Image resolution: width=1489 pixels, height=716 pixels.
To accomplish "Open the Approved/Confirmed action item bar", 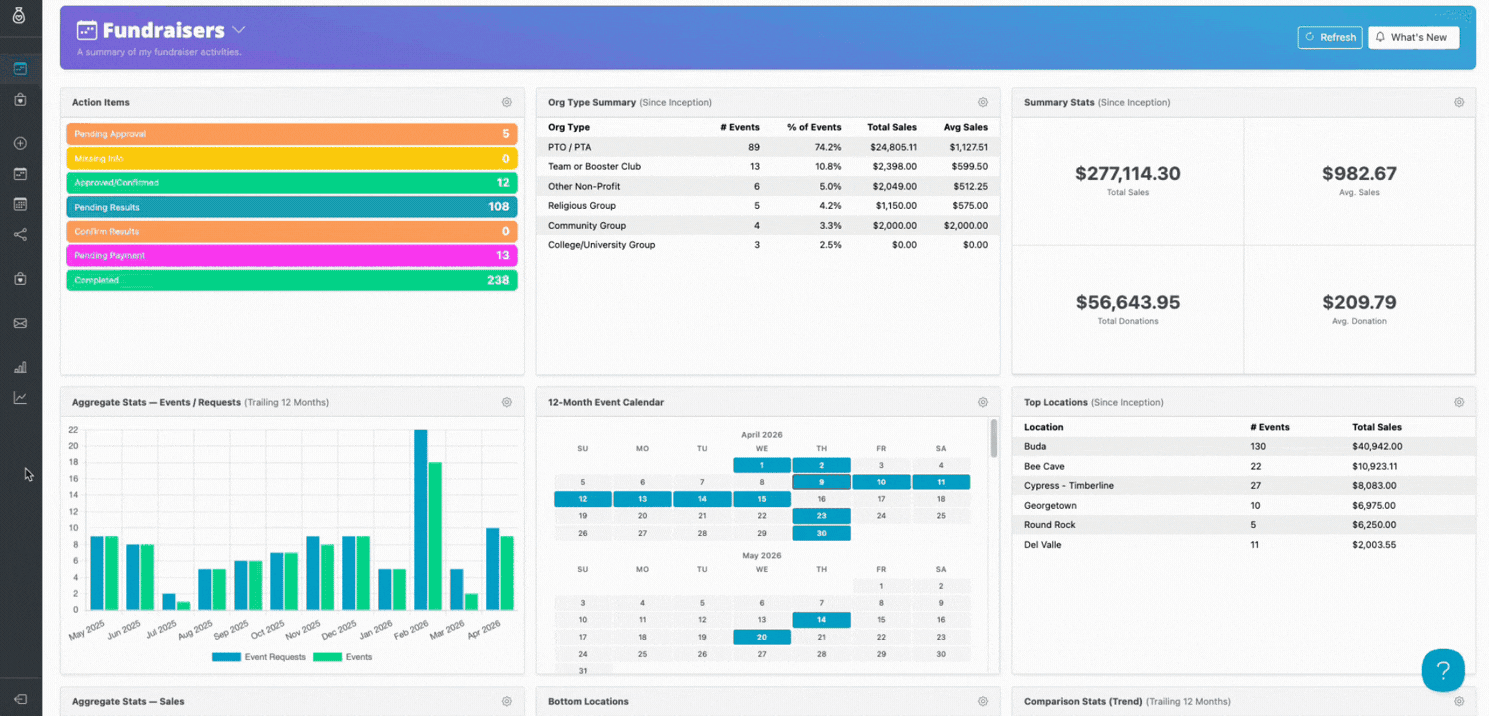I will click(292, 183).
